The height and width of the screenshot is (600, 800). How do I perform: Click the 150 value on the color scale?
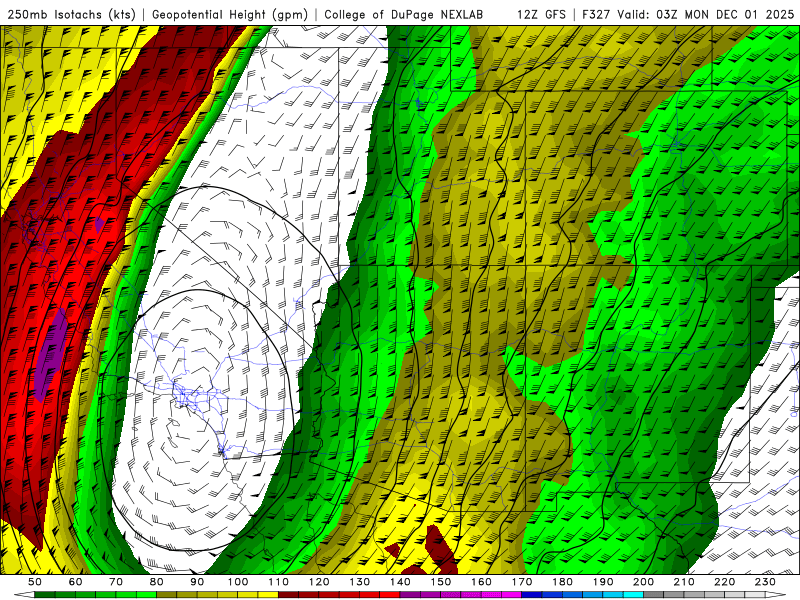[441, 582]
